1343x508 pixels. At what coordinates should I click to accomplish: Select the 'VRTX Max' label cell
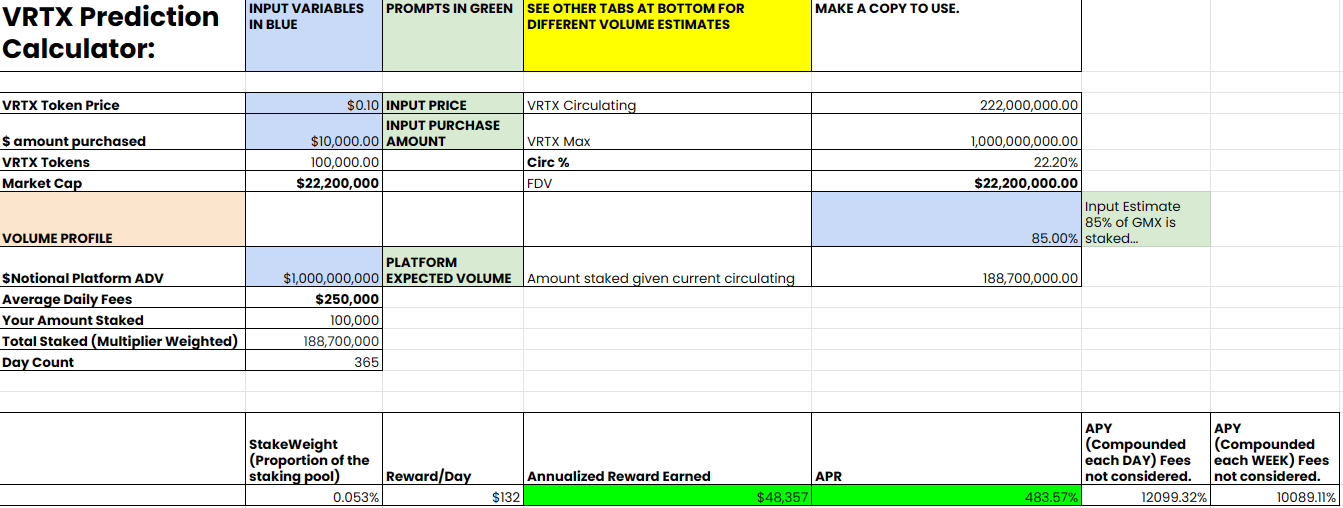point(667,133)
